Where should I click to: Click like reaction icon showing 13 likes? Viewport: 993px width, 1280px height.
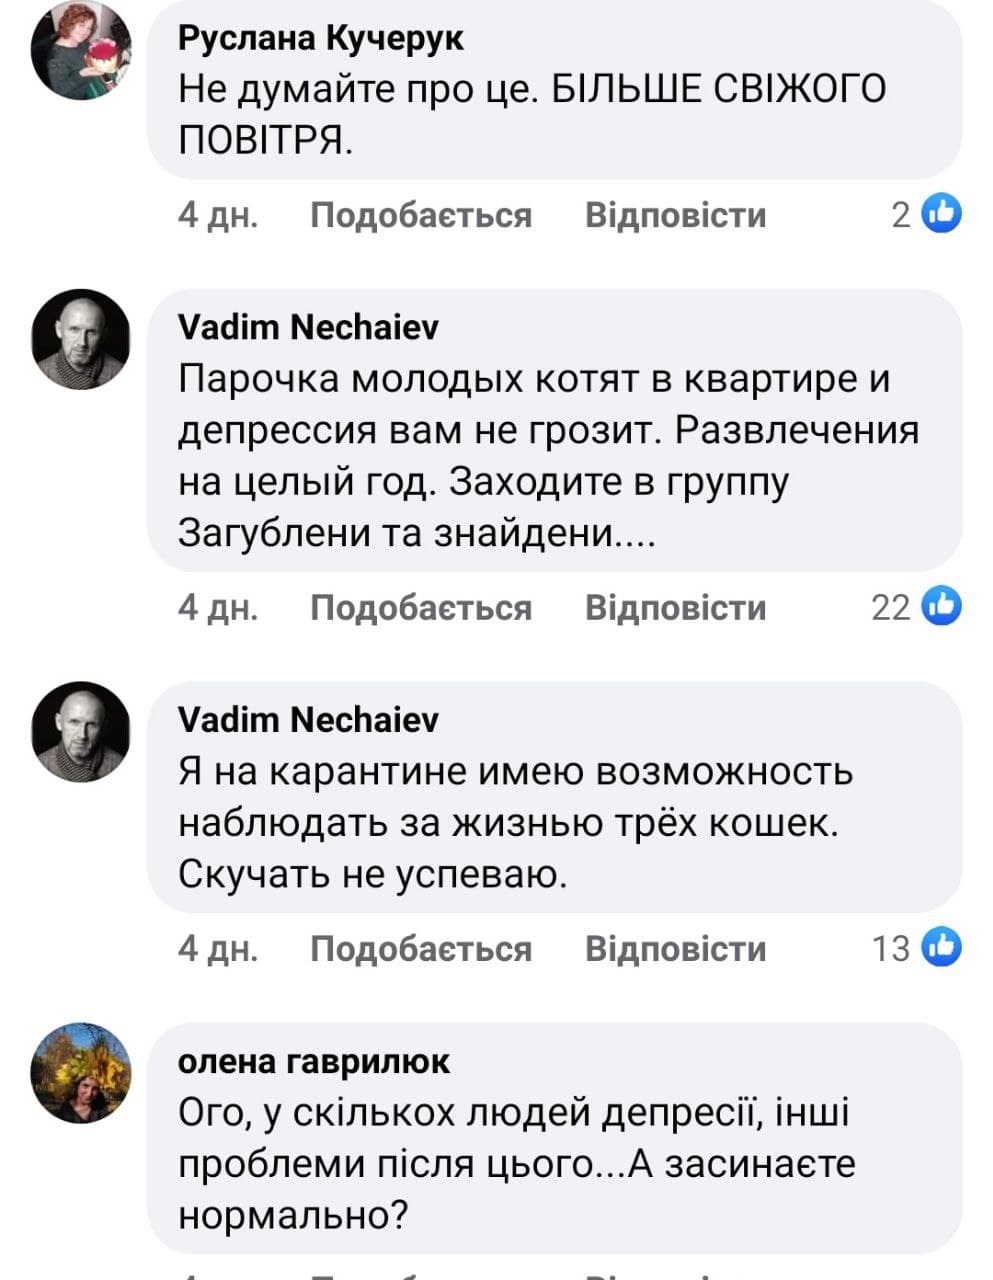coord(941,947)
